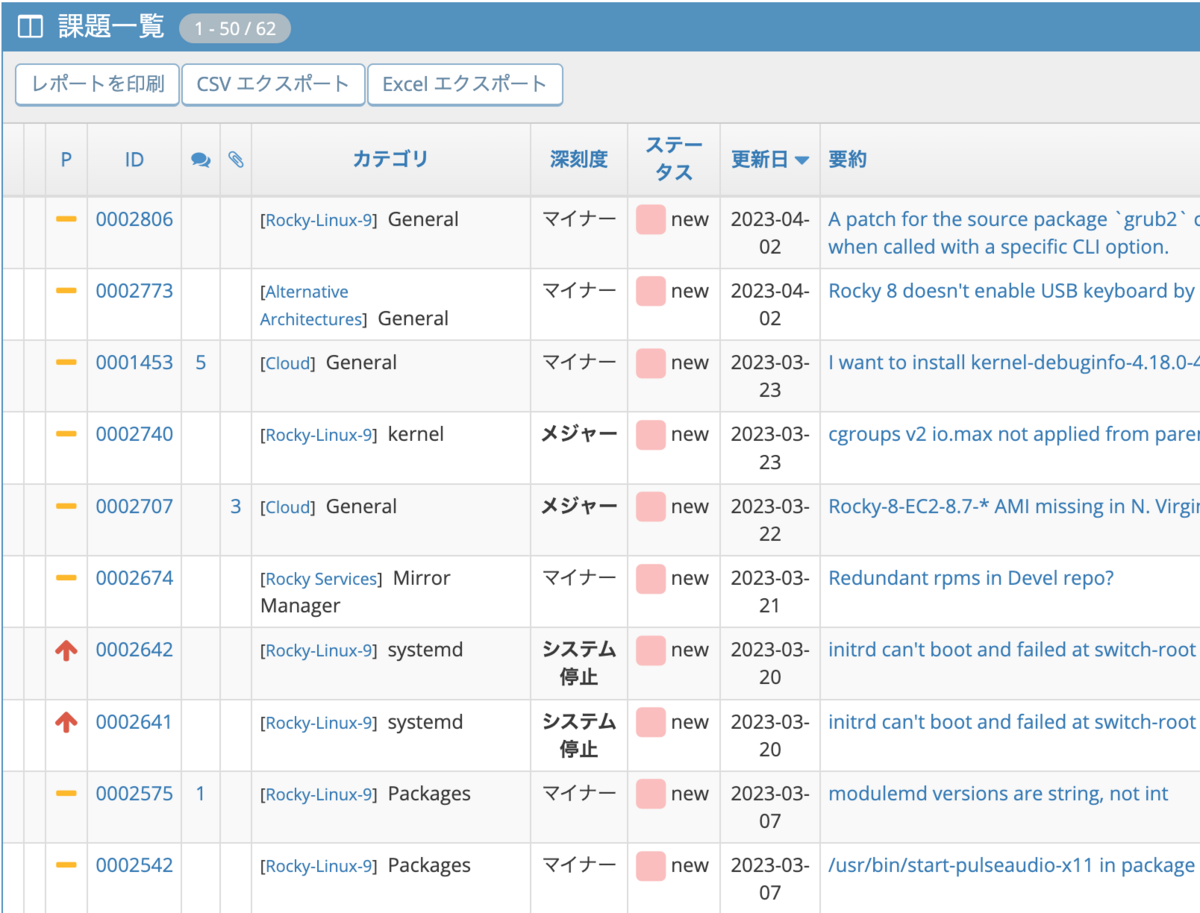Viewport: 1200px width, 913px height.
Task: Click the レポートを印刷 button
Action: point(97,84)
